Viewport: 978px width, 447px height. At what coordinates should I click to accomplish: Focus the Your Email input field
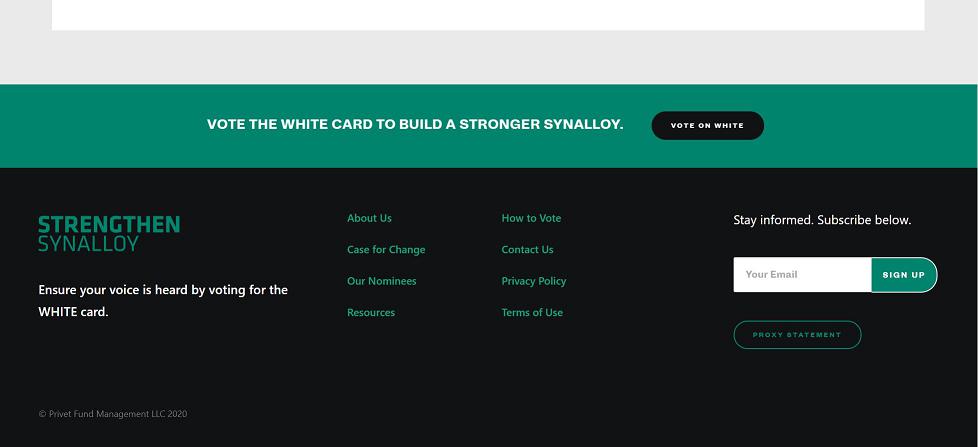click(x=802, y=275)
